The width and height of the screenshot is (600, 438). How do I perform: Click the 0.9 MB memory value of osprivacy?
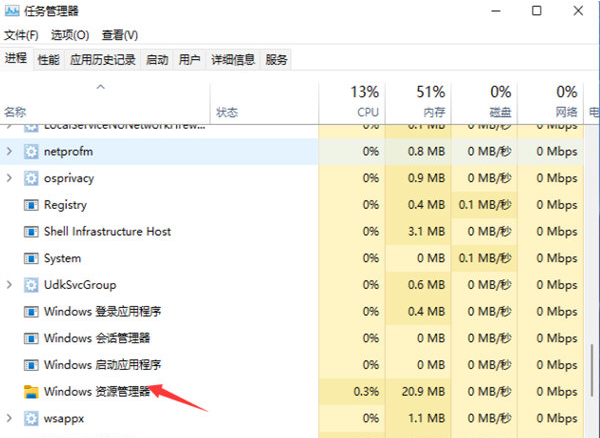pyautogui.click(x=426, y=178)
